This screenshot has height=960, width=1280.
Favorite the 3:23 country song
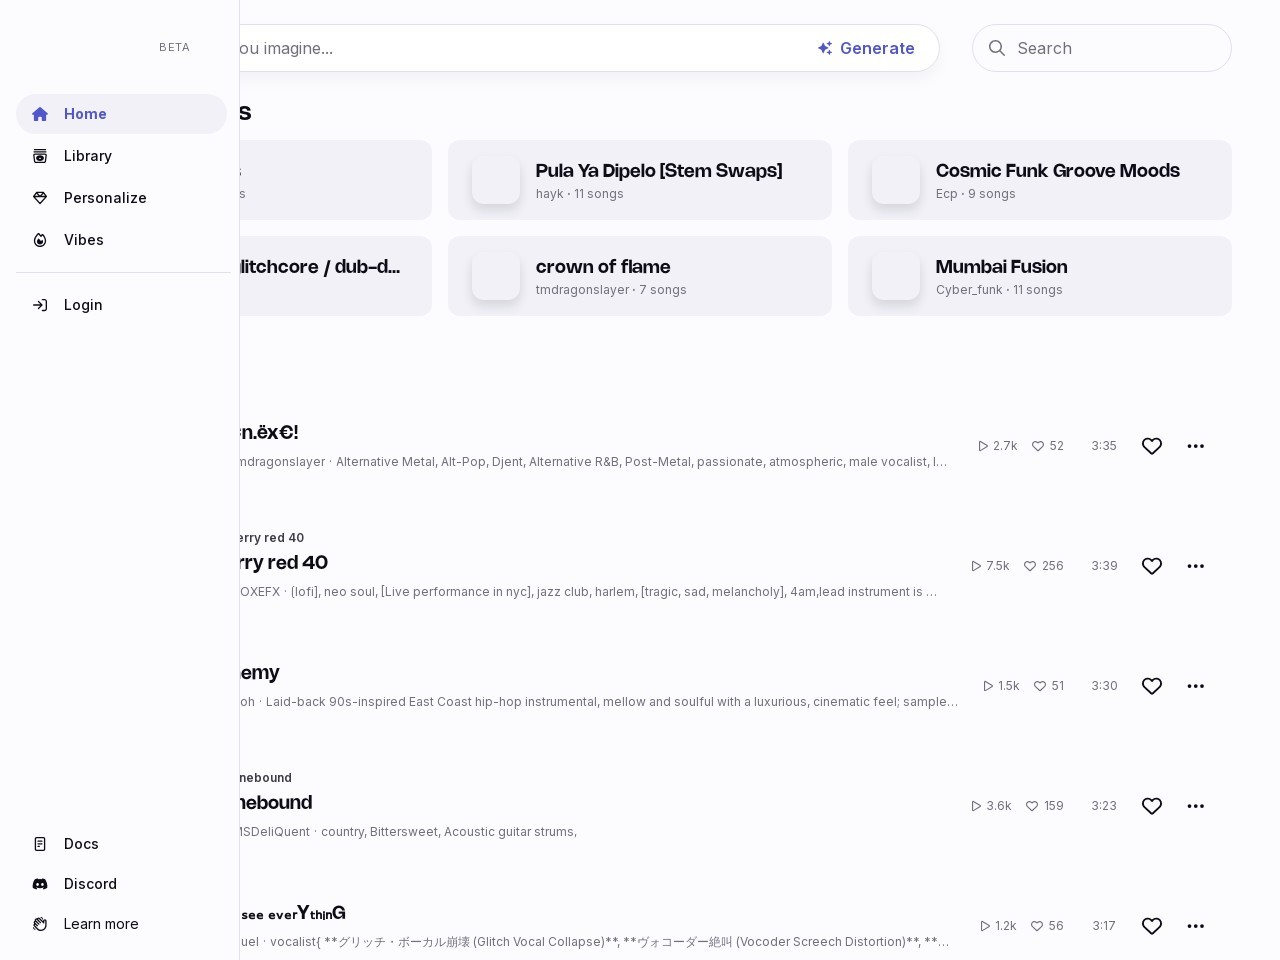[1152, 806]
